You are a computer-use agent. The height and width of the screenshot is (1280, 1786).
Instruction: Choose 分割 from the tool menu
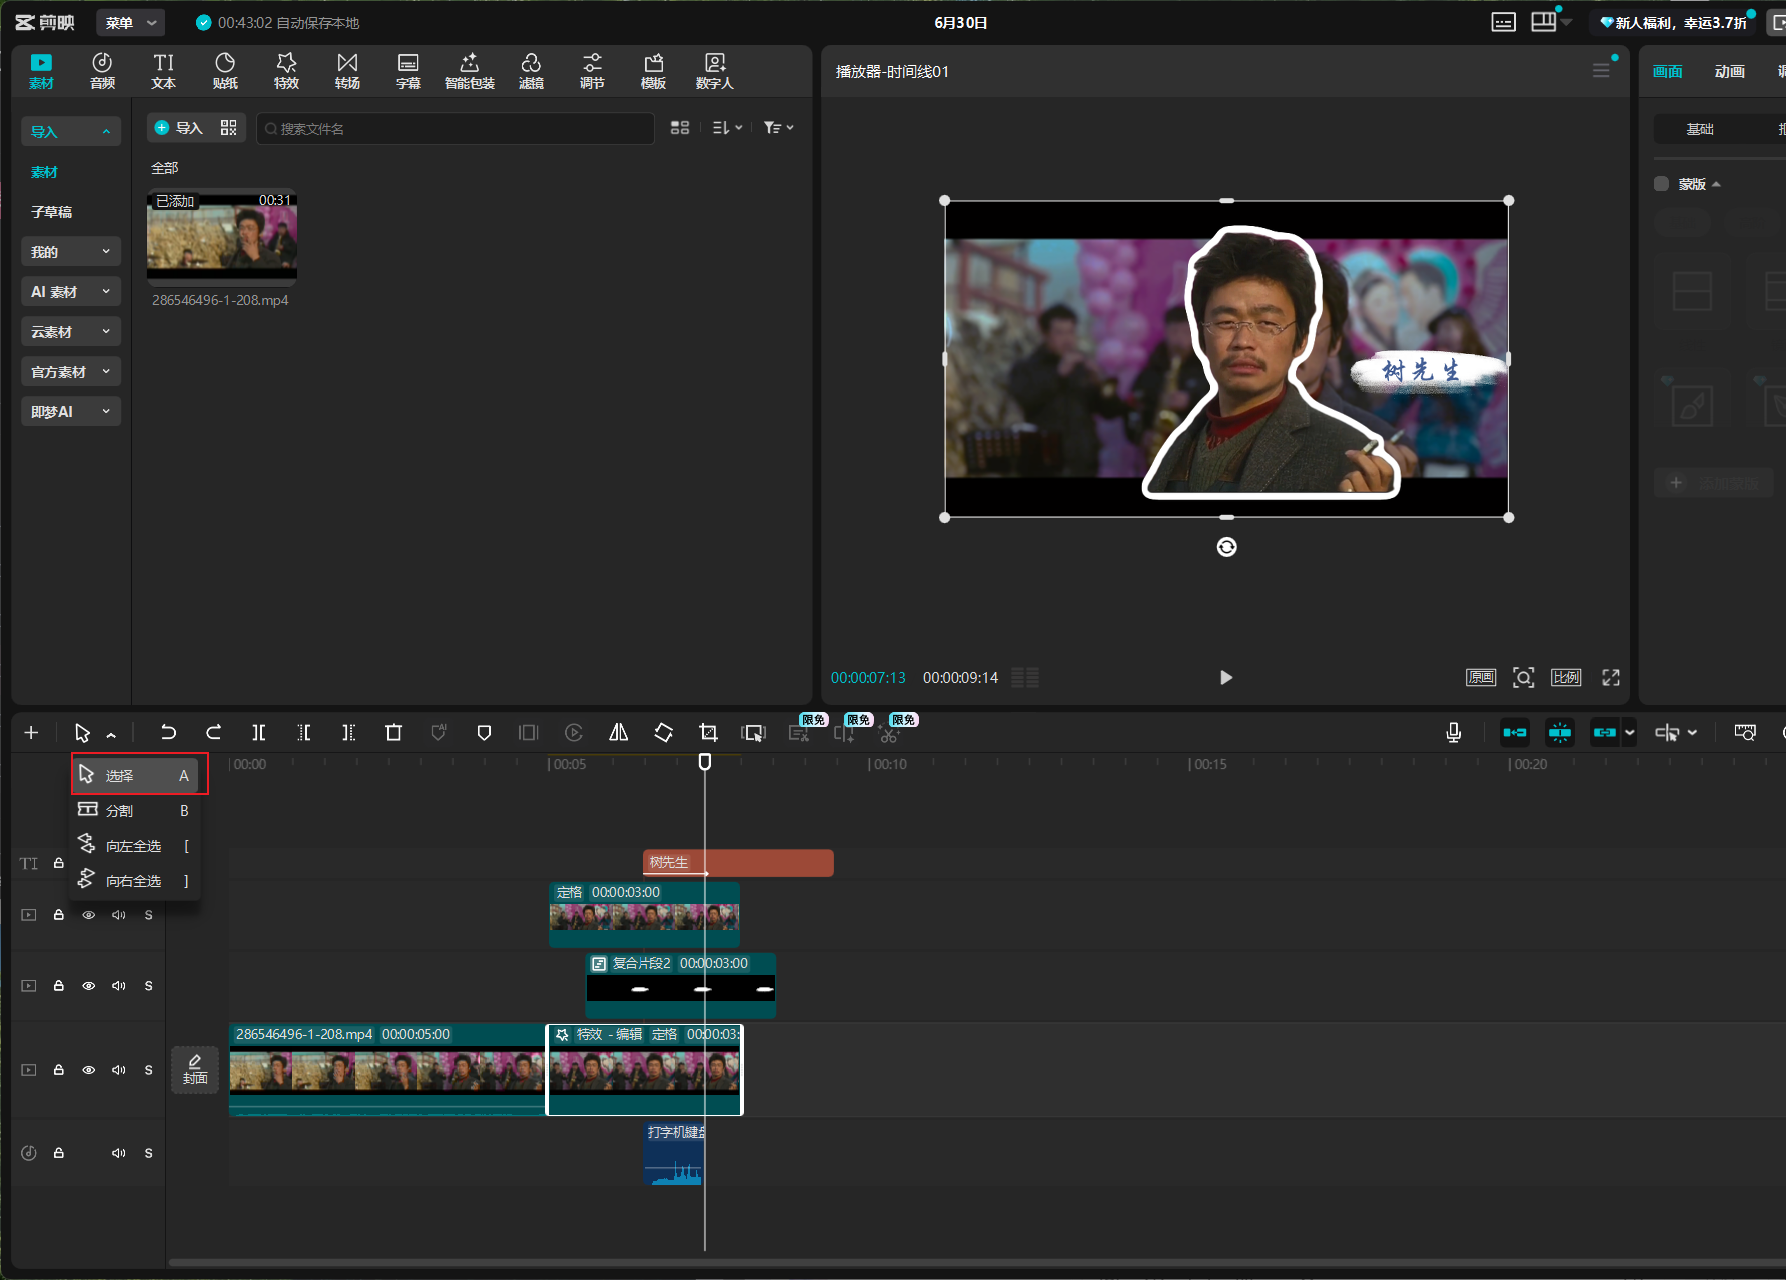(x=136, y=811)
